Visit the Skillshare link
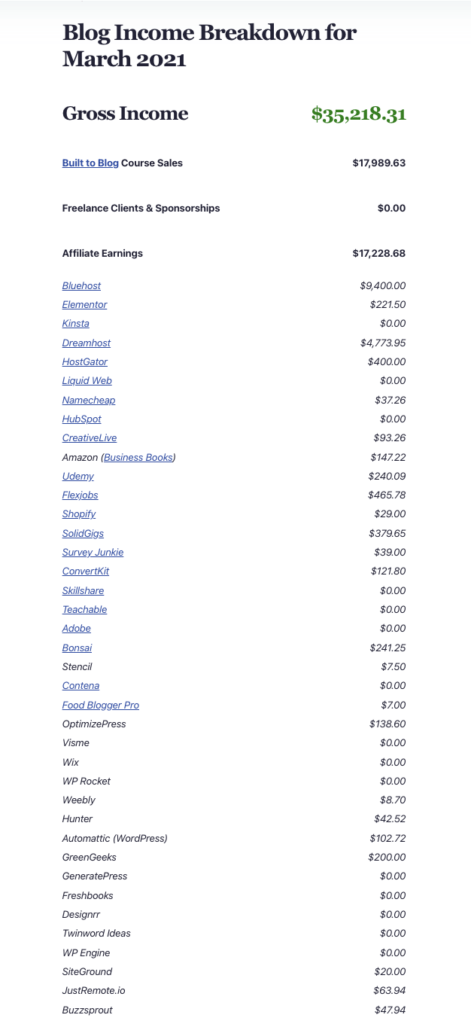Image resolution: width=471 pixels, height=1024 pixels. pyautogui.click(x=83, y=590)
